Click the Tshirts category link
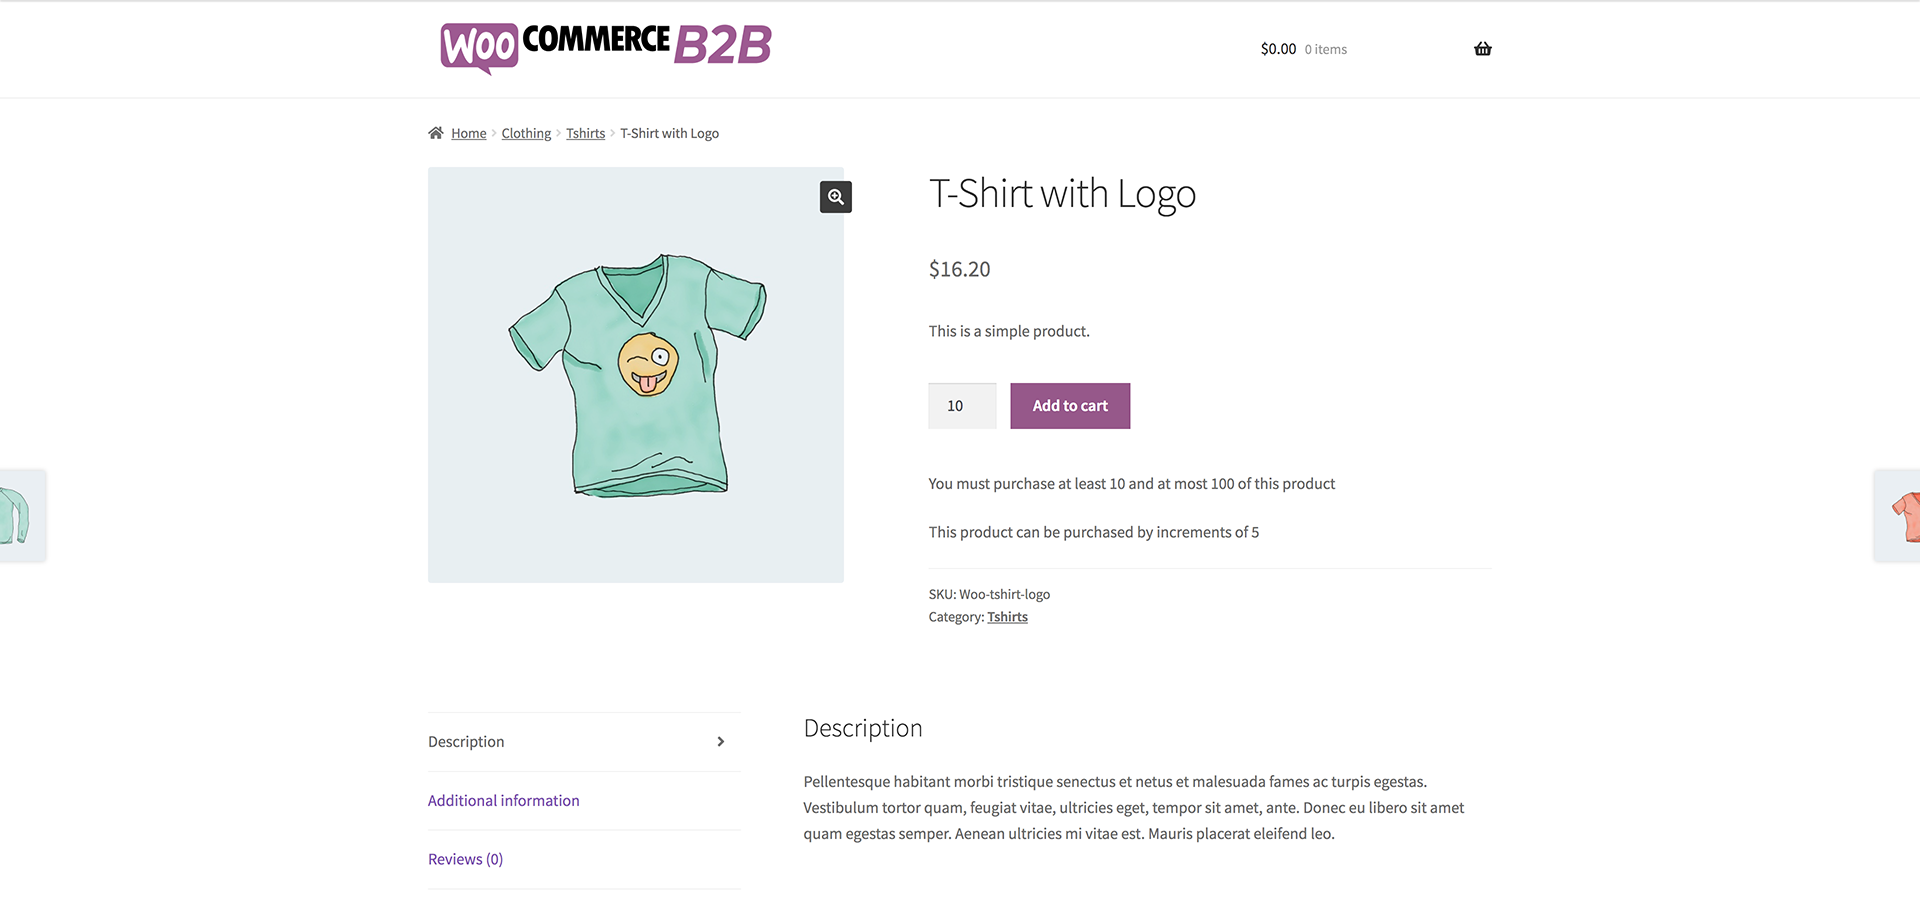 (x=1007, y=617)
